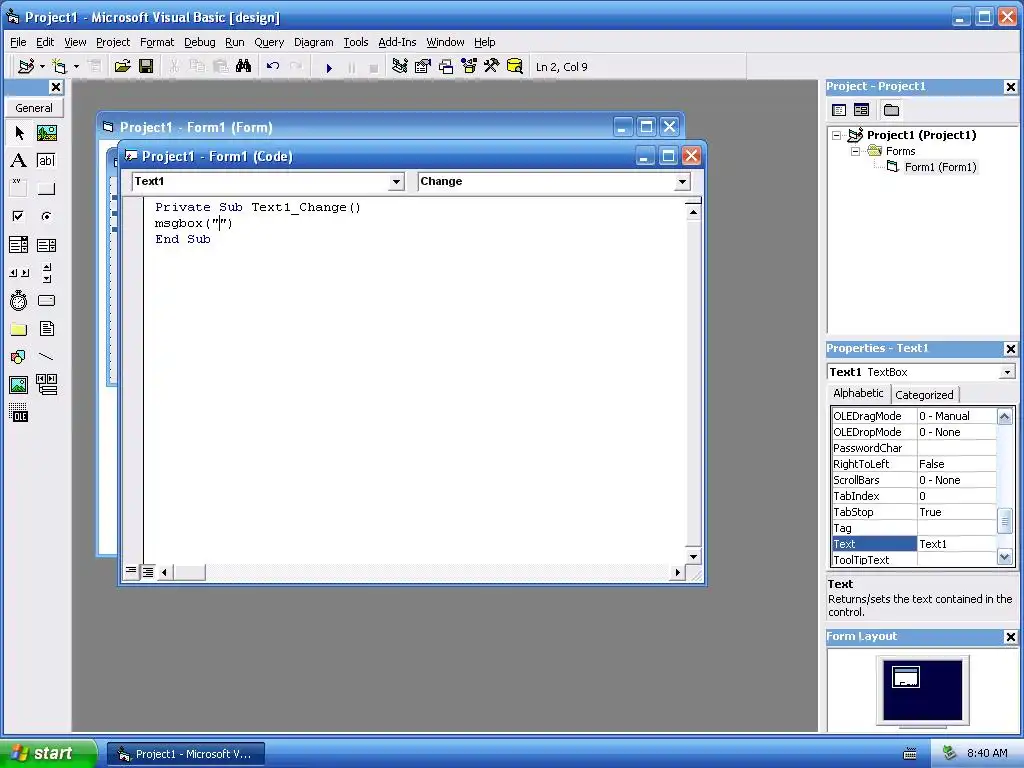
Task: Click the Properties list scroll down arrow
Action: click(x=1004, y=557)
